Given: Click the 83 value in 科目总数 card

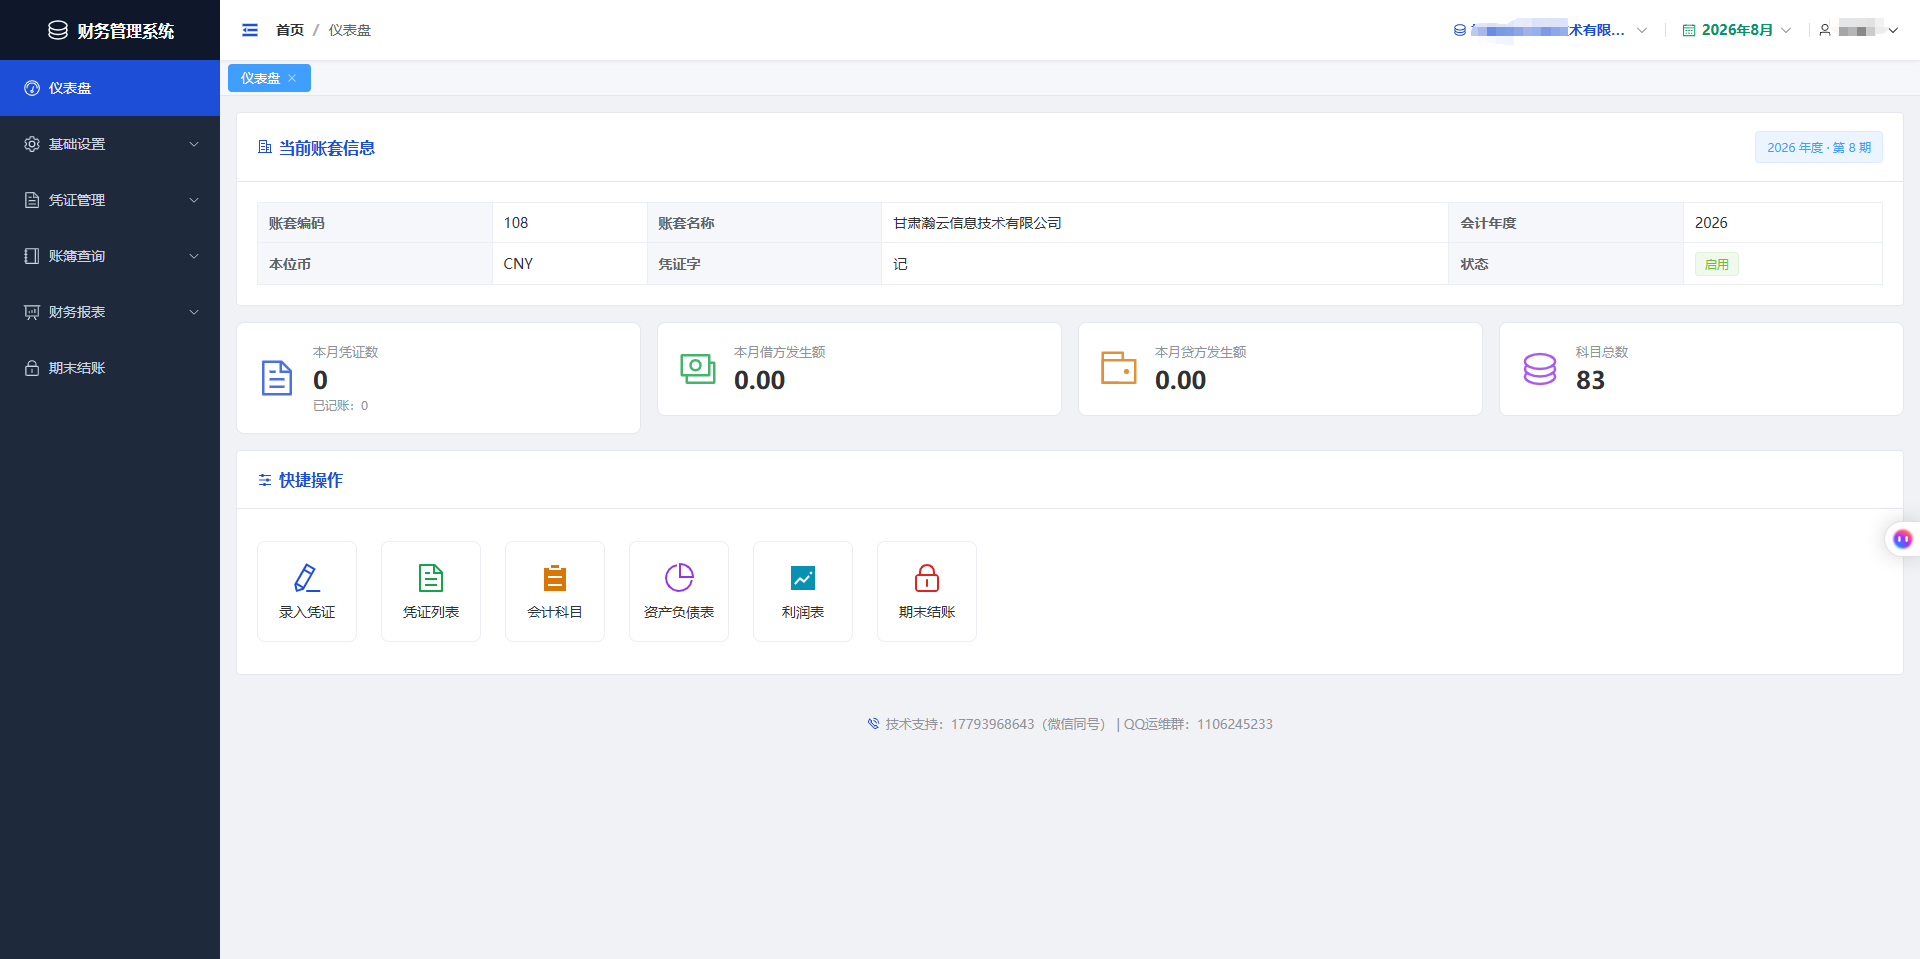Looking at the screenshot, I should [1590, 380].
